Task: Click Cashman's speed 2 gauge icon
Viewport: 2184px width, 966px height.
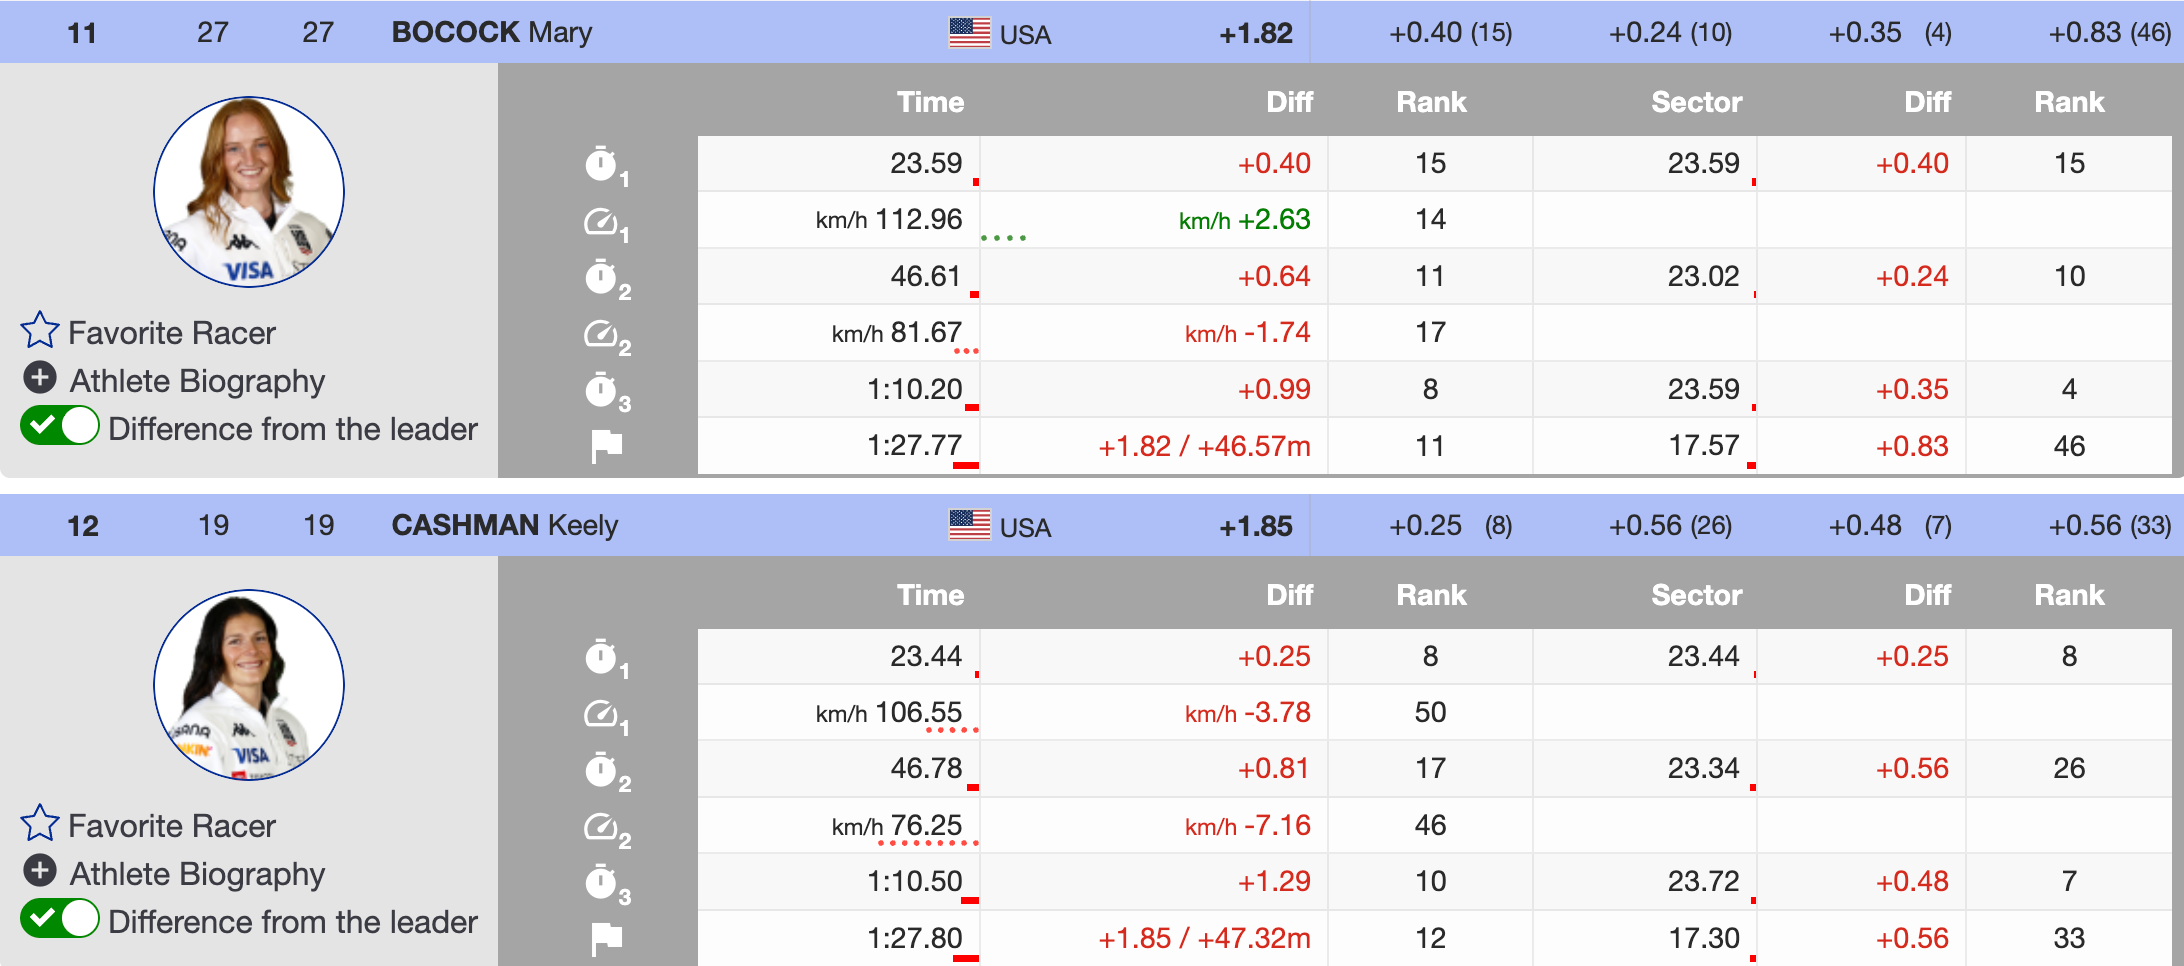Action: pyautogui.click(x=601, y=827)
